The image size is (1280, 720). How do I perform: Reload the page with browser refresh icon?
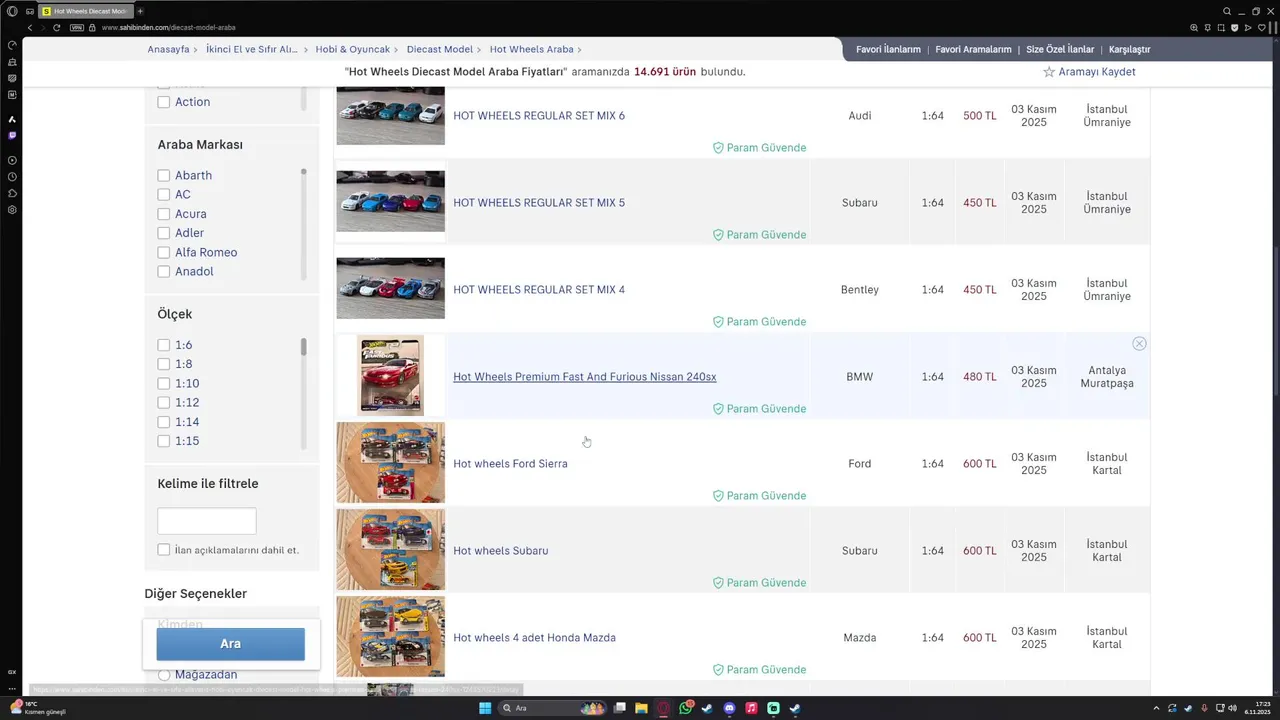(x=57, y=27)
